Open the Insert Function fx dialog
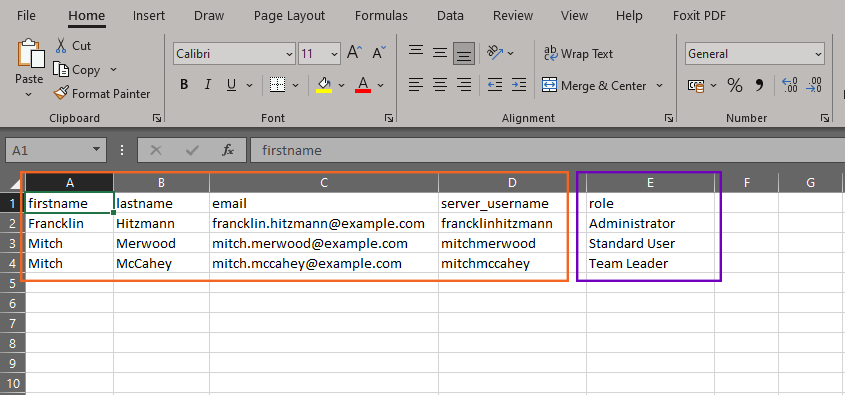The image size is (845, 395). [x=228, y=150]
